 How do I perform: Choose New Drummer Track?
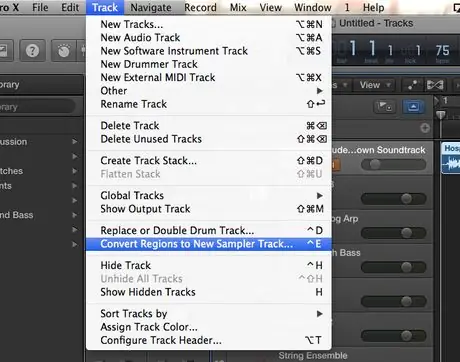click(209, 64)
